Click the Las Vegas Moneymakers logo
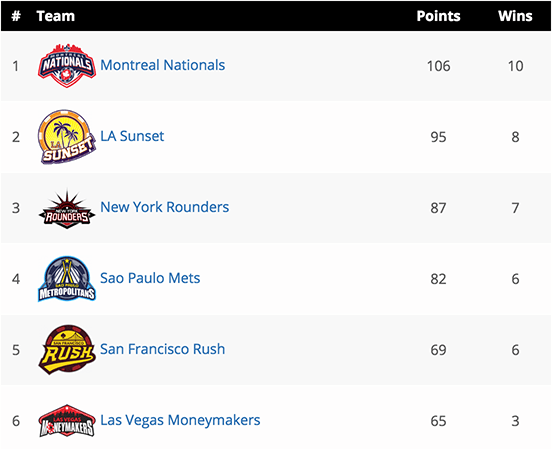 pyautogui.click(x=67, y=421)
